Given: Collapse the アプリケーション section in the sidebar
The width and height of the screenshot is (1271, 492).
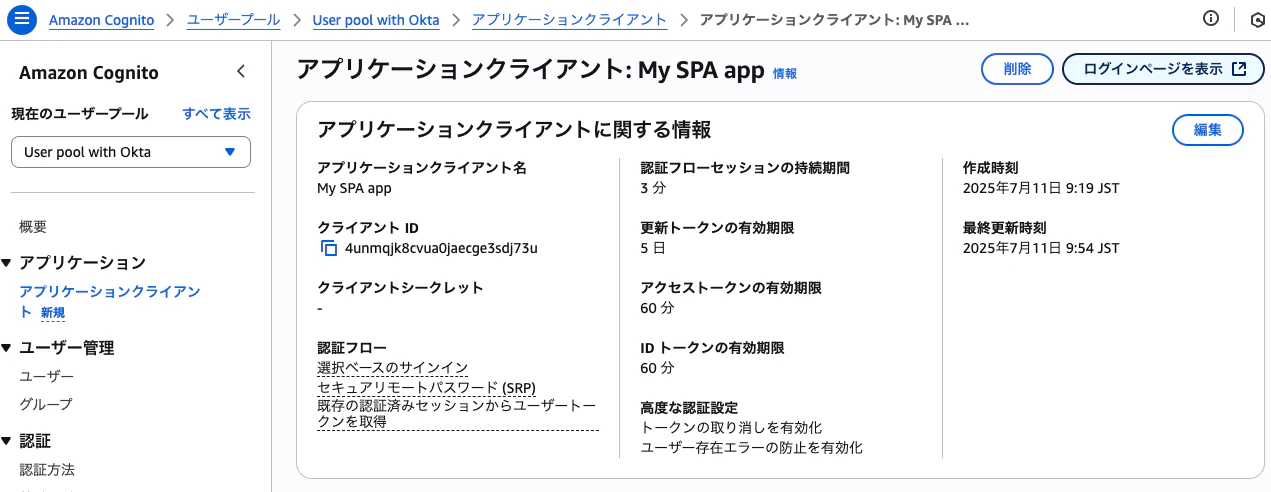Looking at the screenshot, I should pos(7,263).
